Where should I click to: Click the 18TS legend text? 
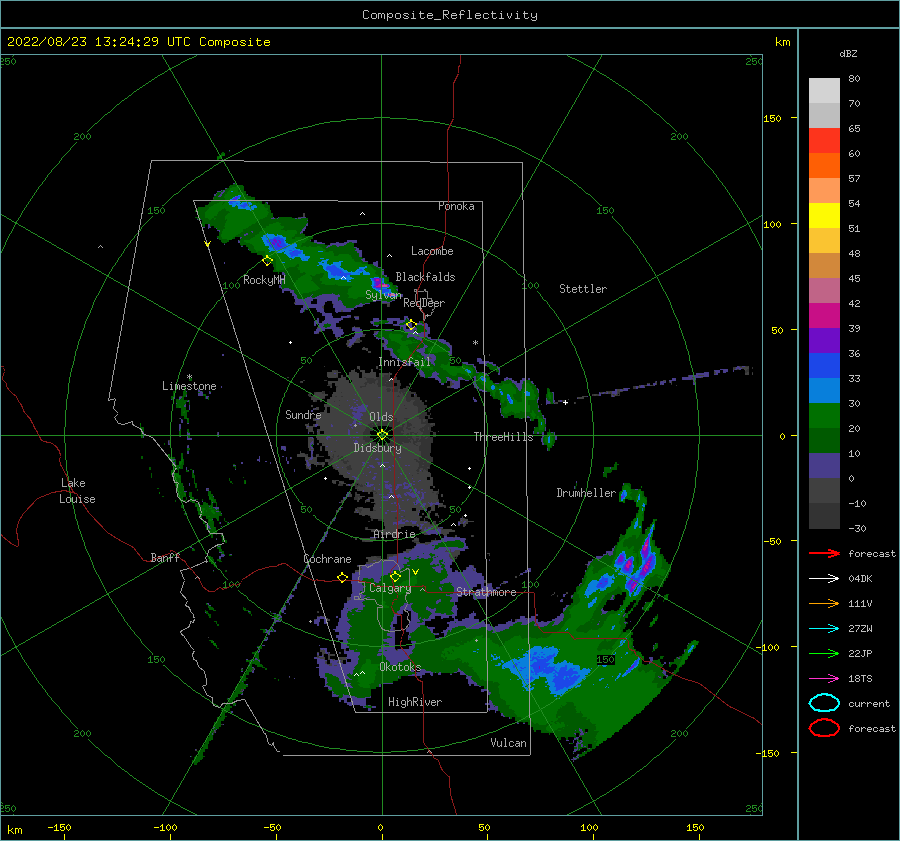(860, 679)
